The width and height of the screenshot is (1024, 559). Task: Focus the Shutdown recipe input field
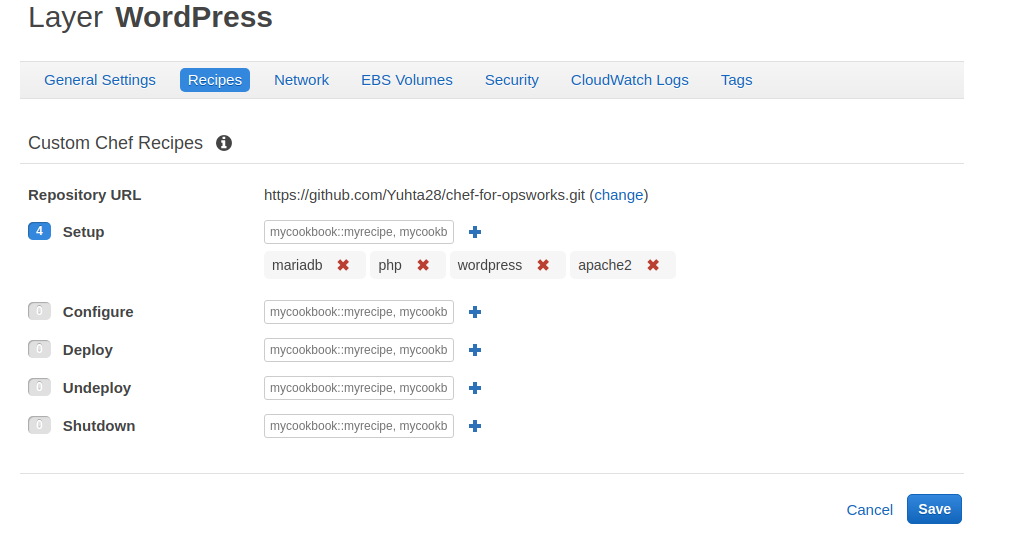tap(359, 426)
